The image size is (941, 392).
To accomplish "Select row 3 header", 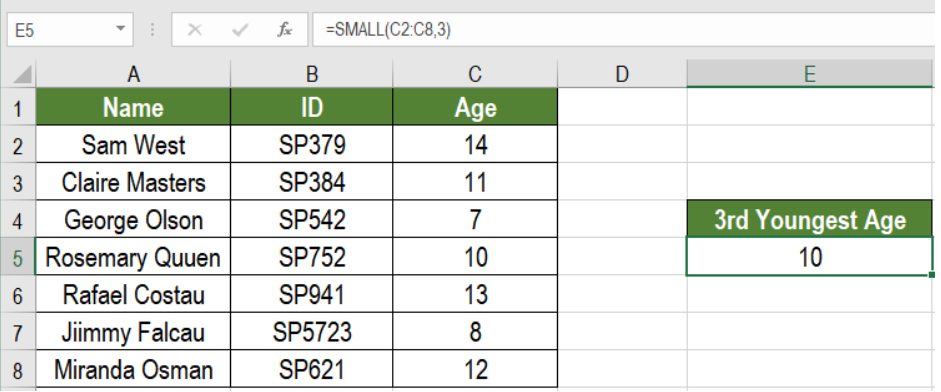I will [x=18, y=182].
